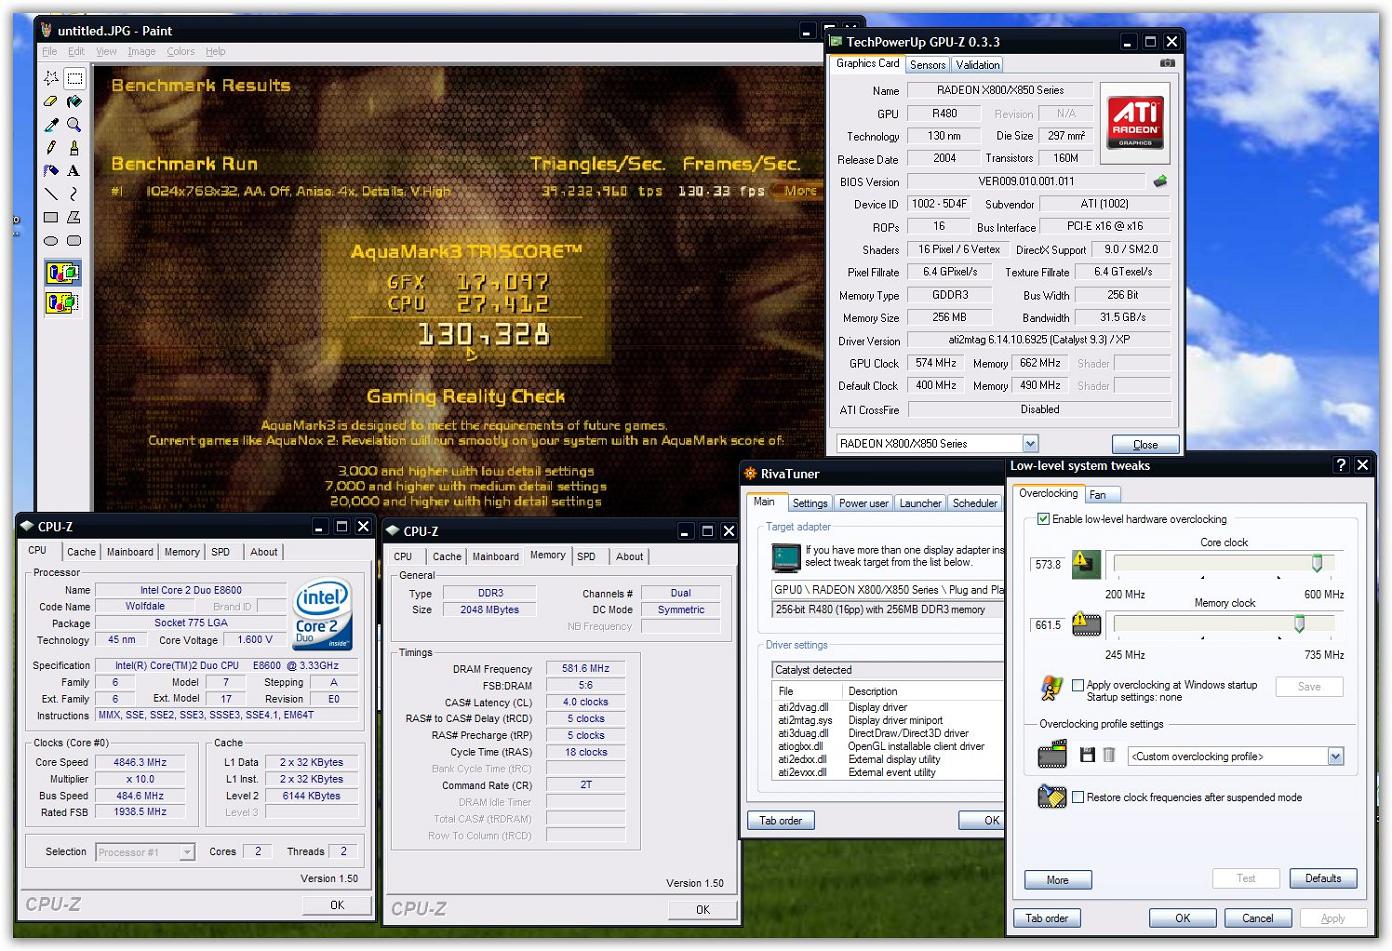Click the GPU0 RADEON X800/X850 adapter entry

pyautogui.click(x=888, y=590)
